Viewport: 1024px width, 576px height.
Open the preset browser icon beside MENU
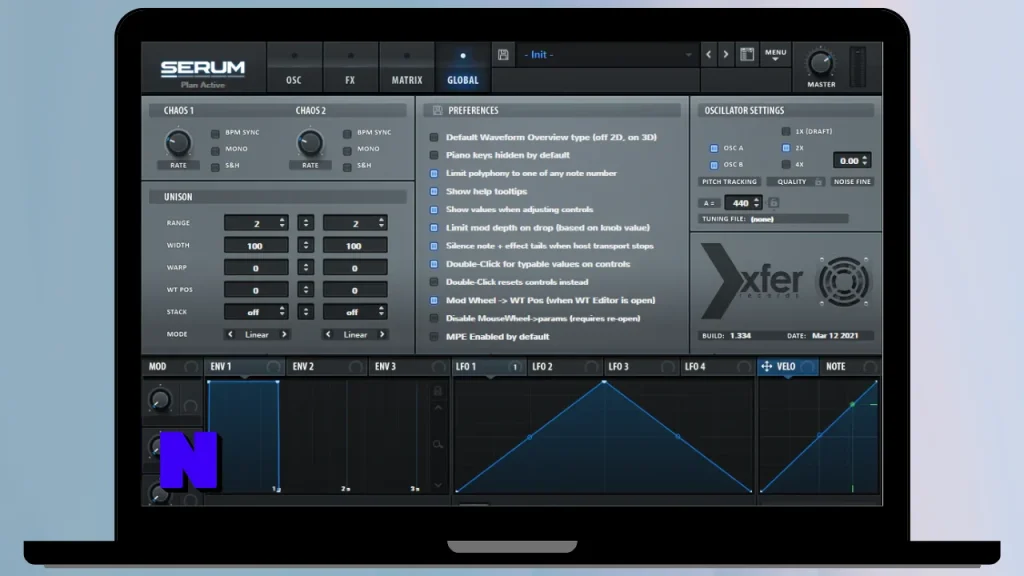(747, 55)
